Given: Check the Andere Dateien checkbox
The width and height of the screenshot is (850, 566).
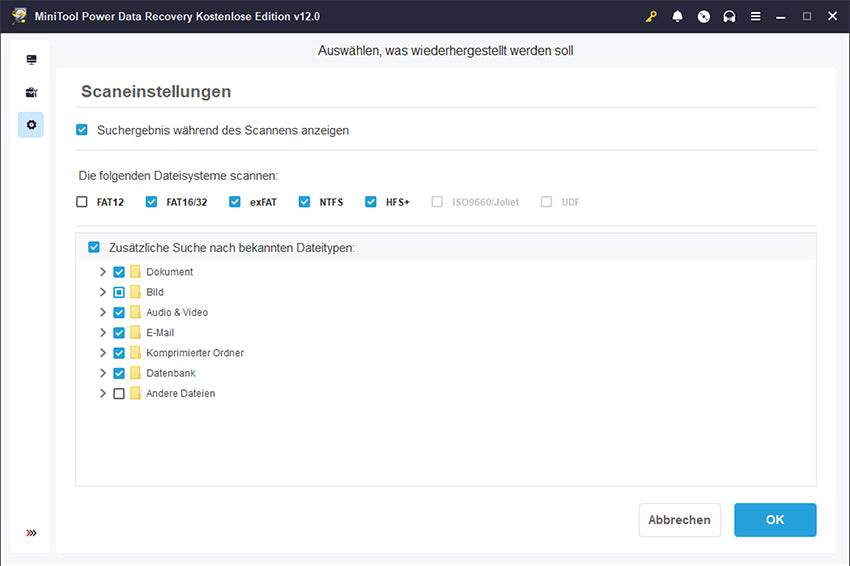Looking at the screenshot, I should [119, 394].
